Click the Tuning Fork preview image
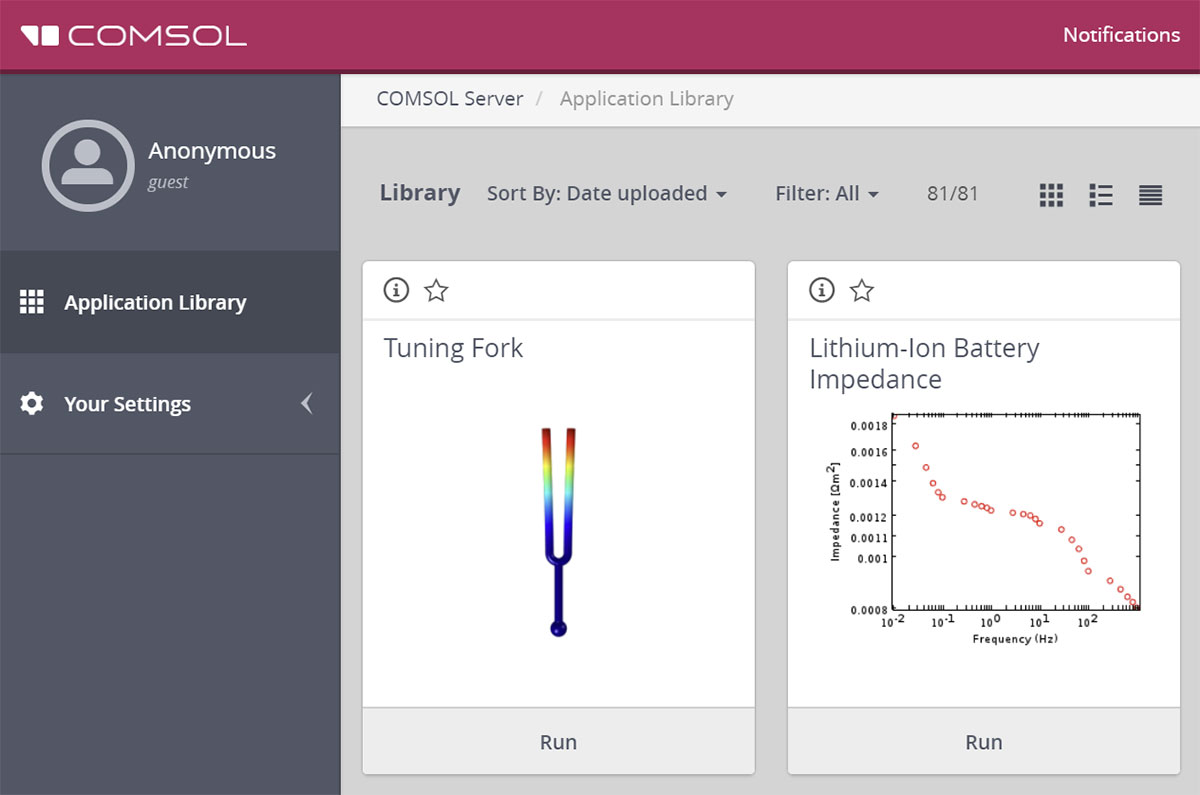Screen dimensions: 1200x795 tap(558, 532)
